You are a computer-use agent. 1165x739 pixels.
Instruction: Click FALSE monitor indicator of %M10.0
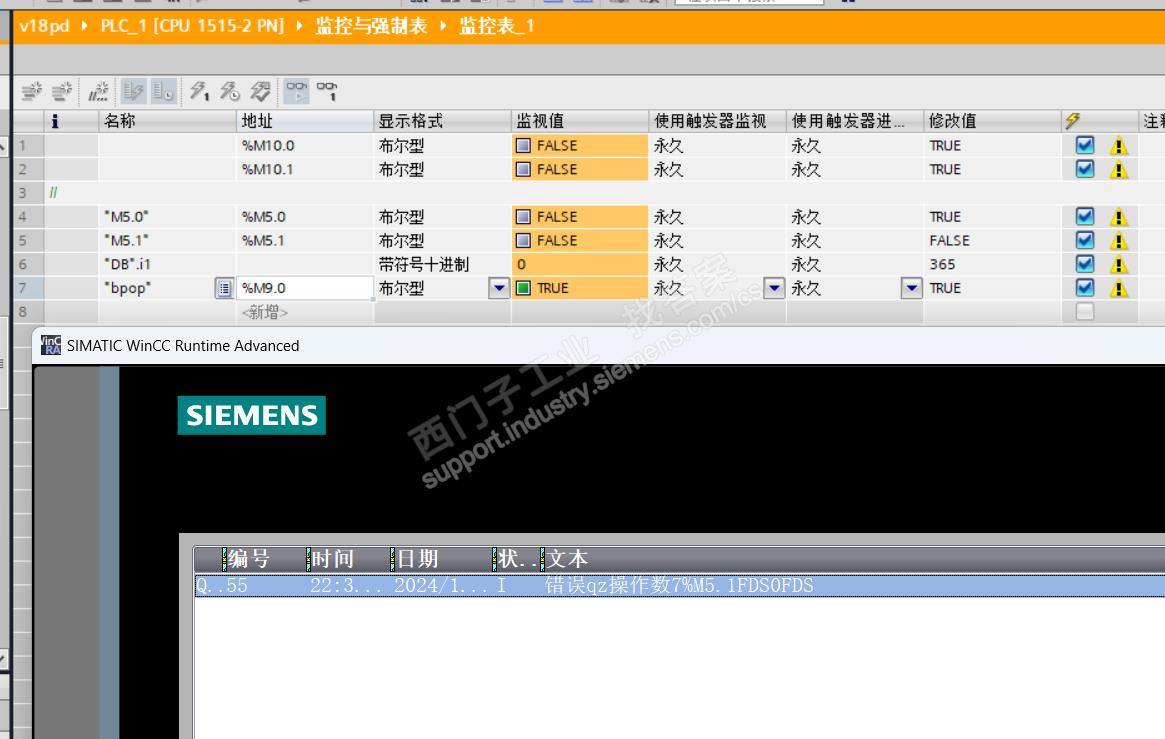(x=523, y=146)
